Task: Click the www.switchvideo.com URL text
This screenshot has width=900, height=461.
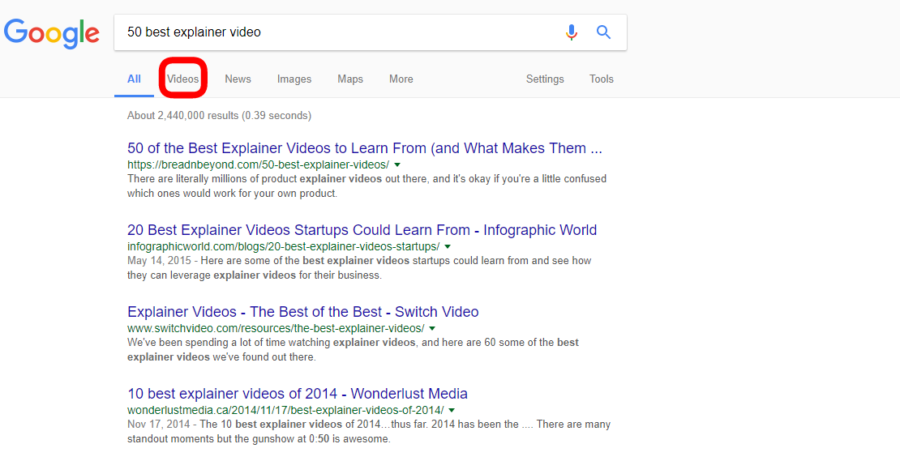Action: click(x=276, y=329)
